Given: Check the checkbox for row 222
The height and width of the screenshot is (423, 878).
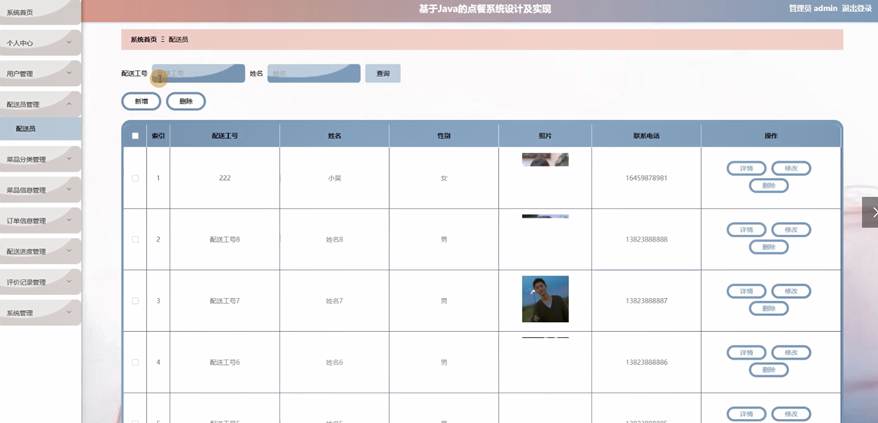Looking at the screenshot, I should point(135,178).
